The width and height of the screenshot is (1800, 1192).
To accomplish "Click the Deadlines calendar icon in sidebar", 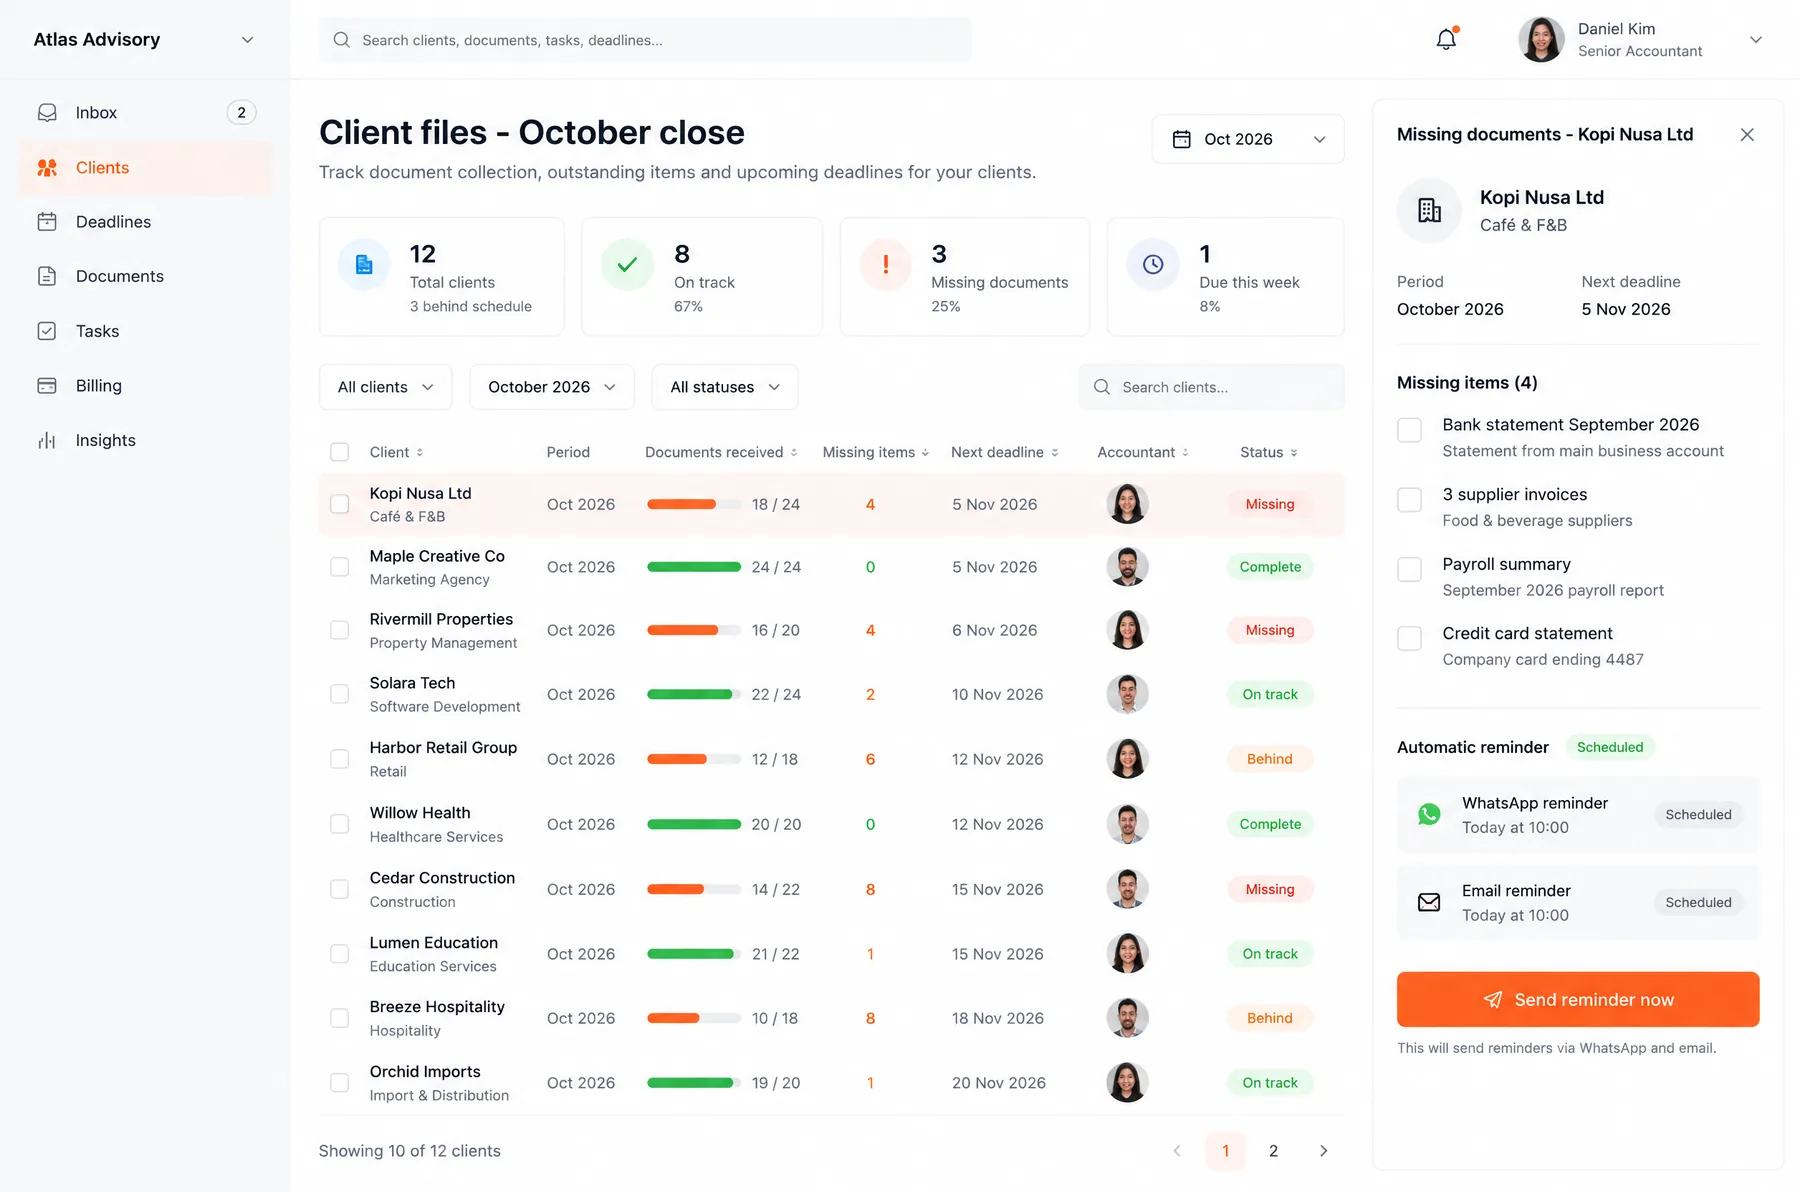I will pos(47,222).
